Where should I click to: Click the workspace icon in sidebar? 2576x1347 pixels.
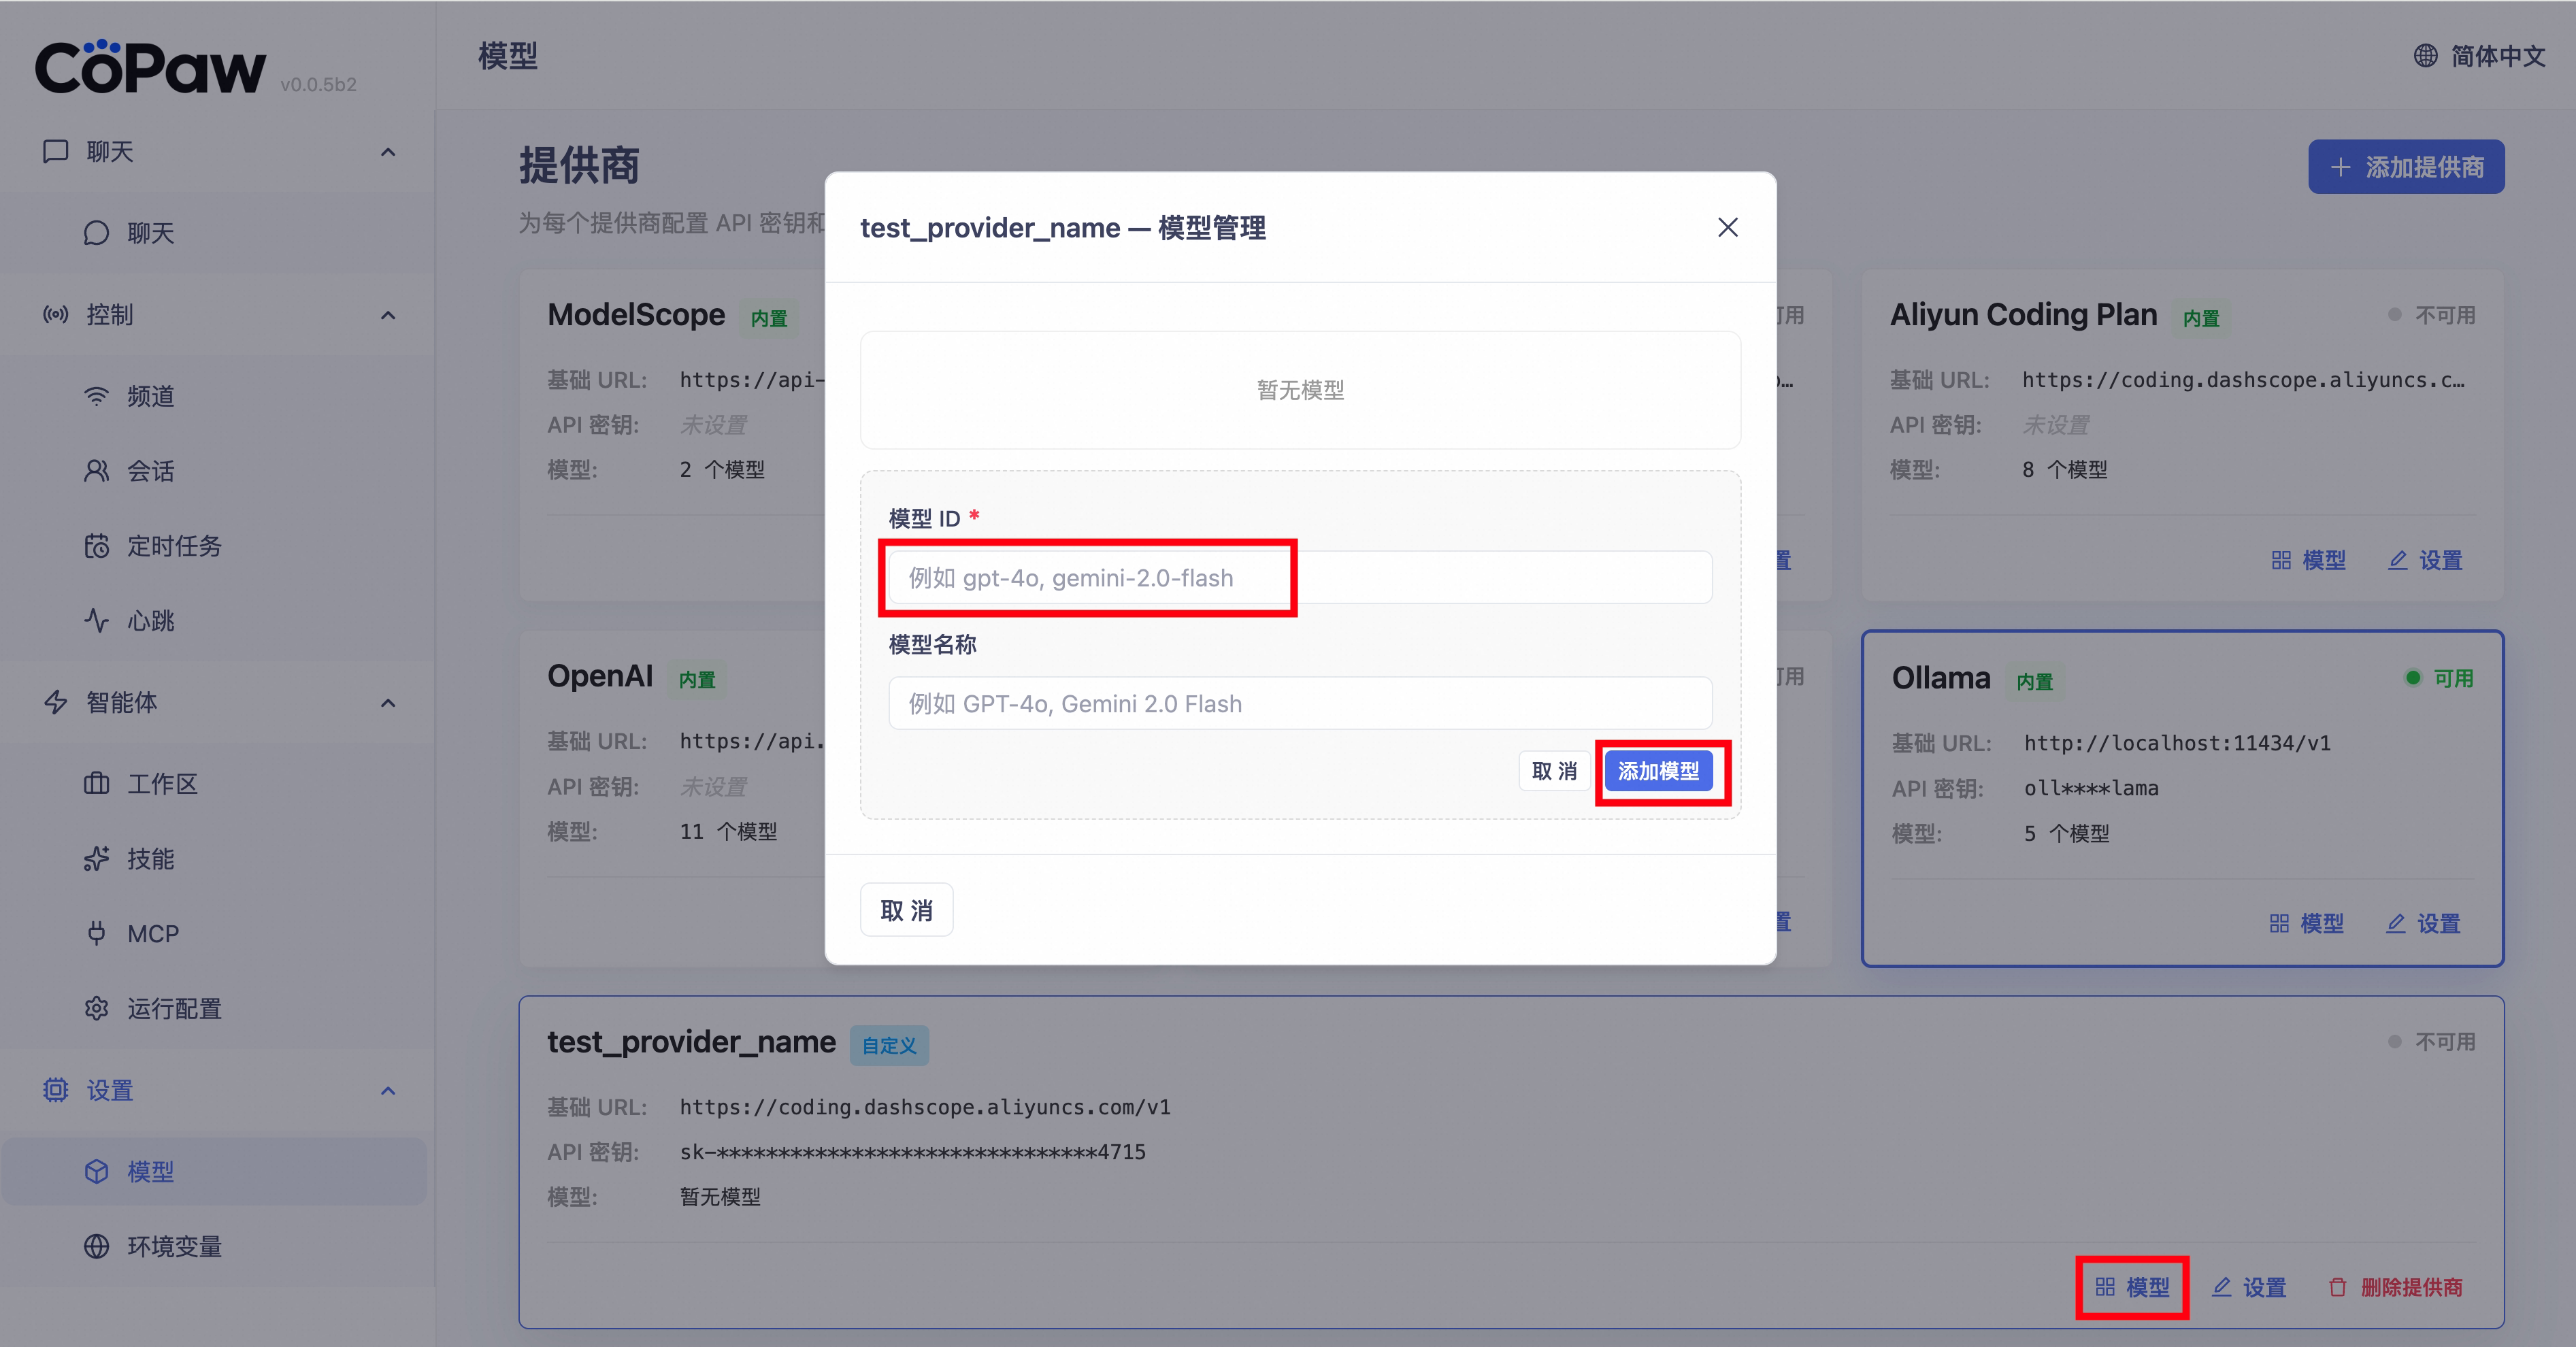tap(96, 784)
